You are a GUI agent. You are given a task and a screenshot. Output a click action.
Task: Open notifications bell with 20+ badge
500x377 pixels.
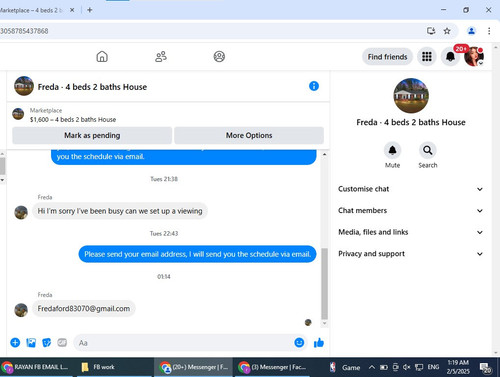(x=450, y=56)
